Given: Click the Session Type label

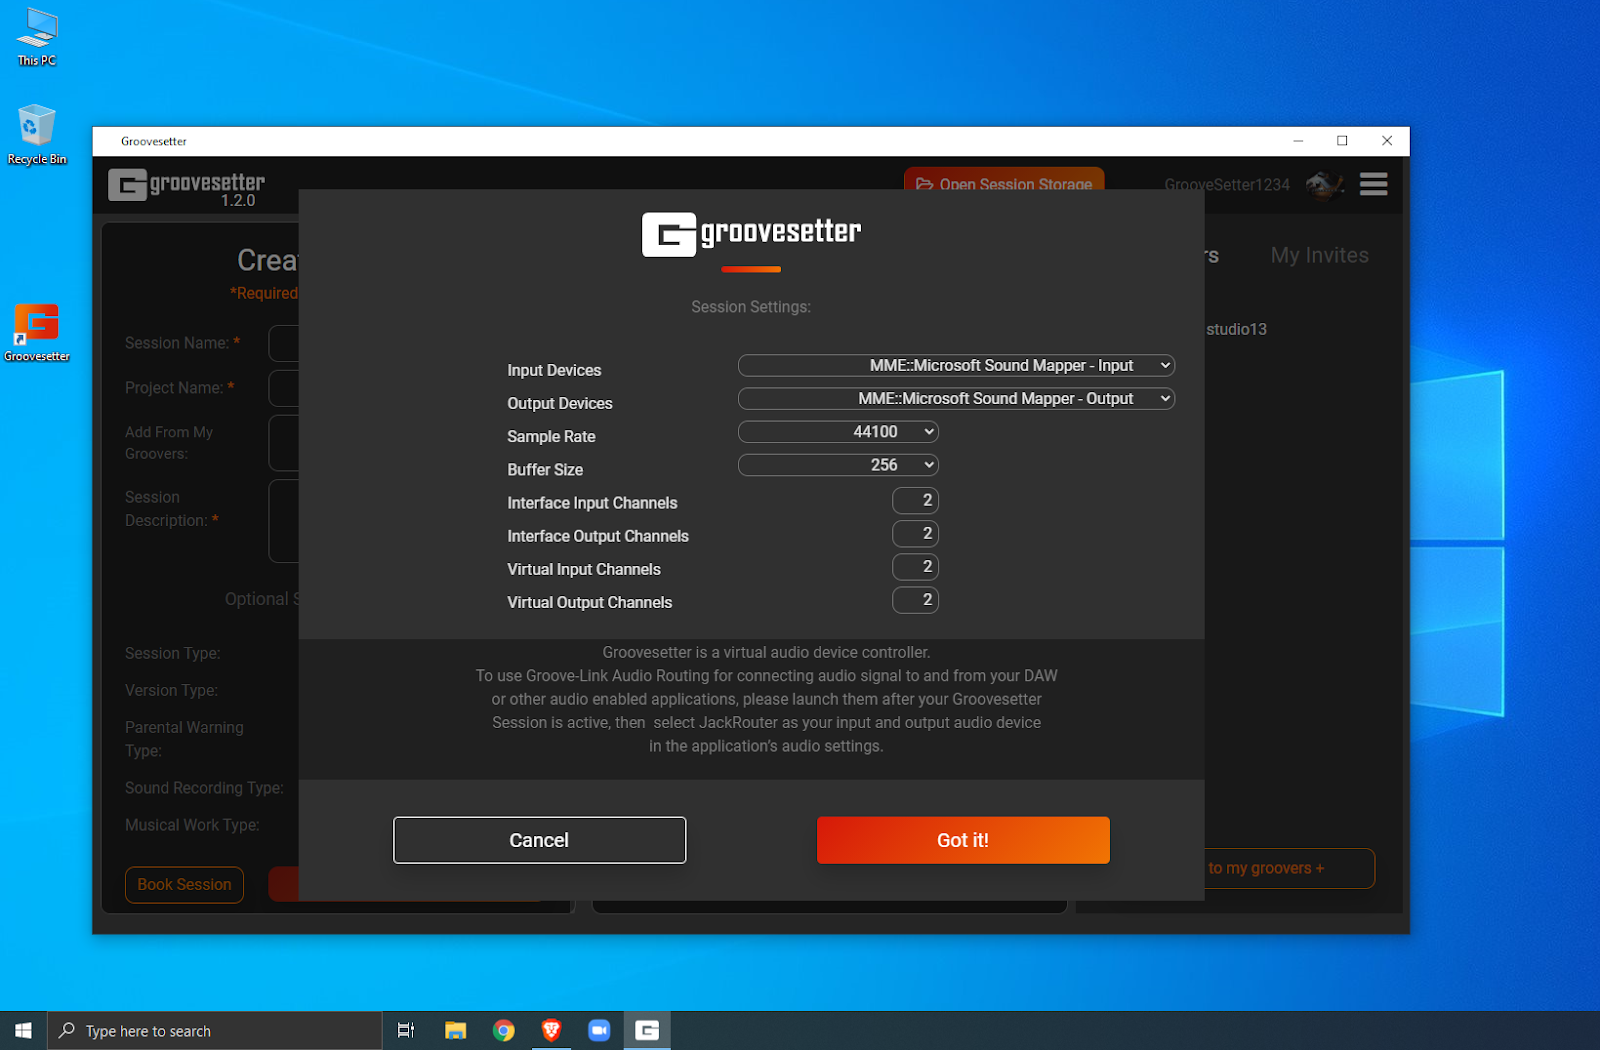Looking at the screenshot, I should [x=172, y=653].
